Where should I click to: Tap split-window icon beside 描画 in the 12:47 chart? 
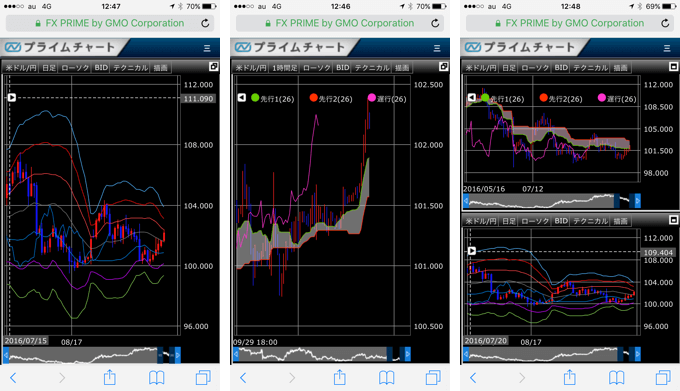(213, 66)
